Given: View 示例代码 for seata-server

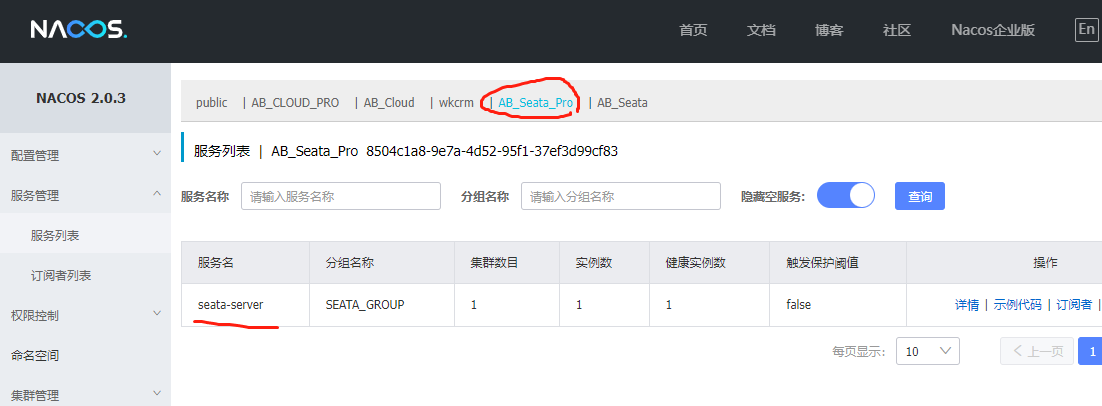Looking at the screenshot, I should pos(1017,304).
